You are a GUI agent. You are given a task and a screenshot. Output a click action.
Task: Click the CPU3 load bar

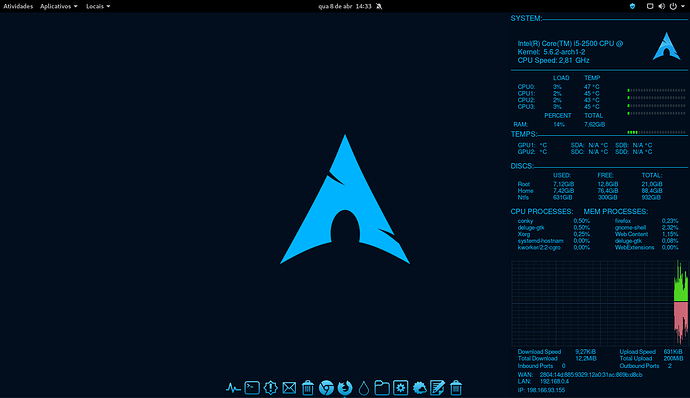click(656, 113)
